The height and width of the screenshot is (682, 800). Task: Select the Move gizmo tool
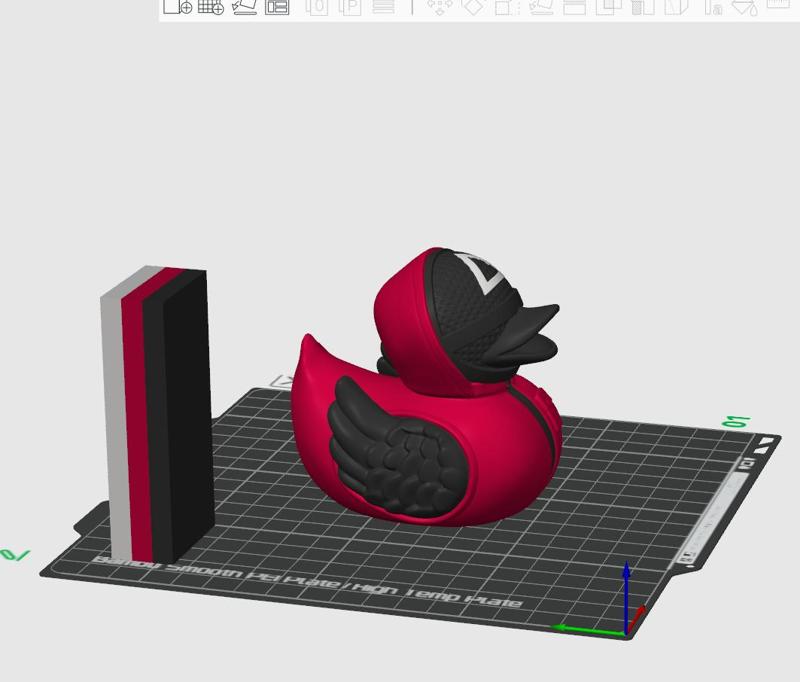point(439,6)
